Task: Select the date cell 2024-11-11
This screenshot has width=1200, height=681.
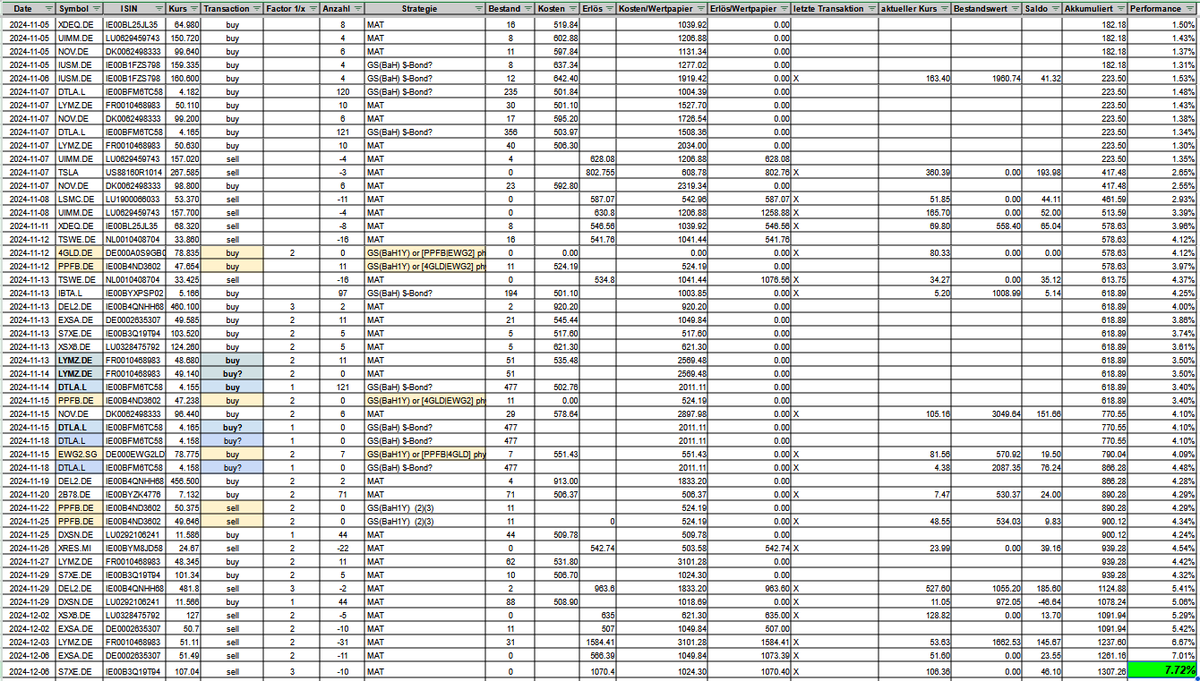Action: tap(27, 226)
